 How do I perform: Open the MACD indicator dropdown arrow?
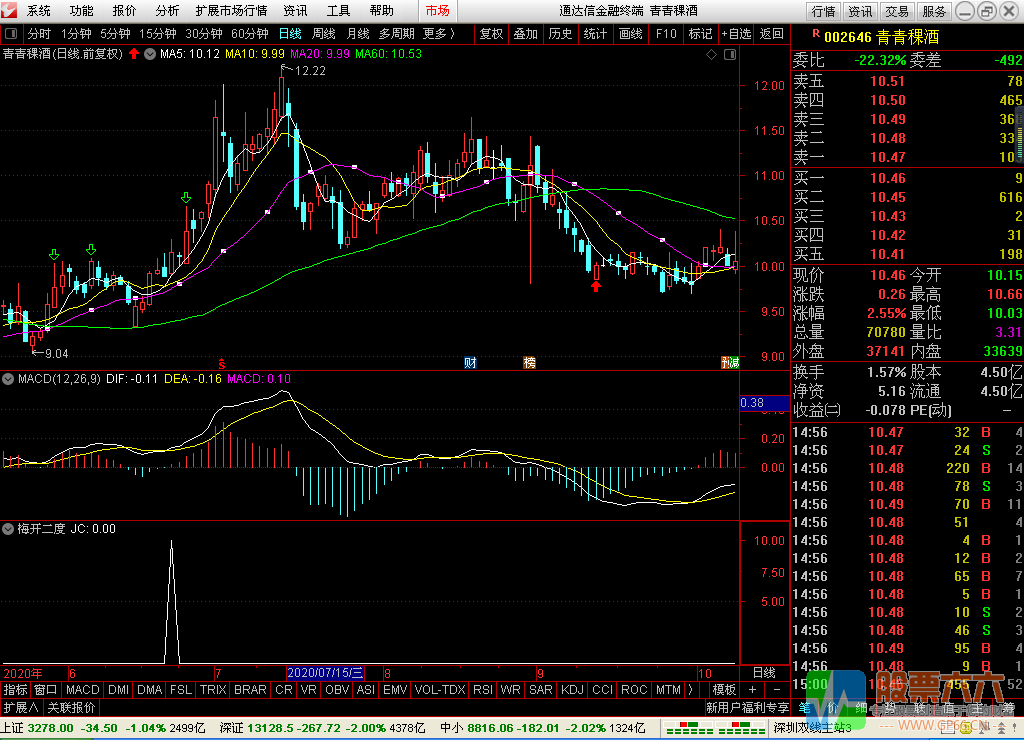pos(9,379)
